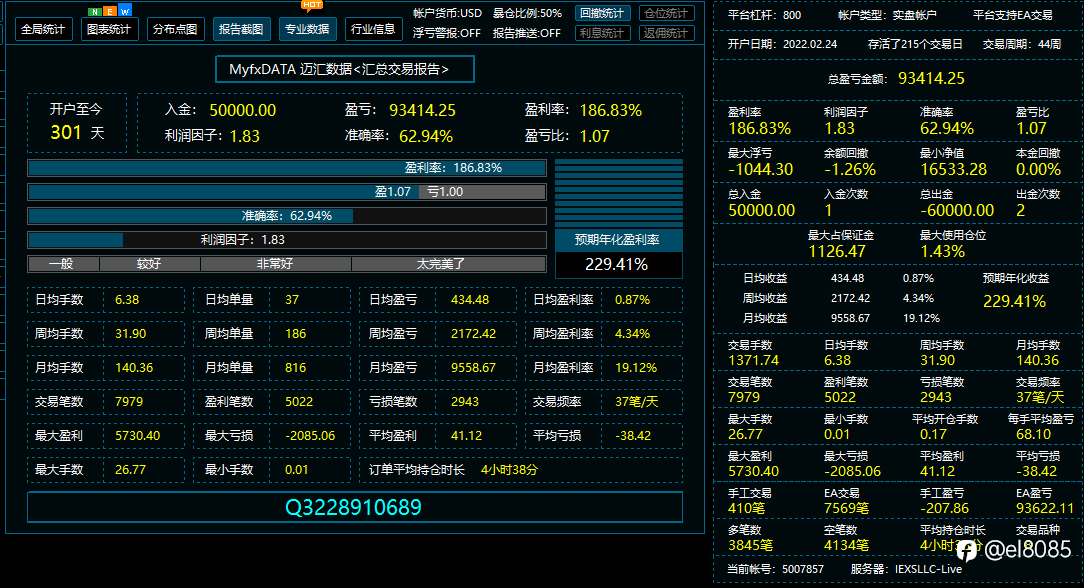Viewport: 1084px width, 588px height.
Task: Open the 专业数据 tab
Action: [308, 29]
